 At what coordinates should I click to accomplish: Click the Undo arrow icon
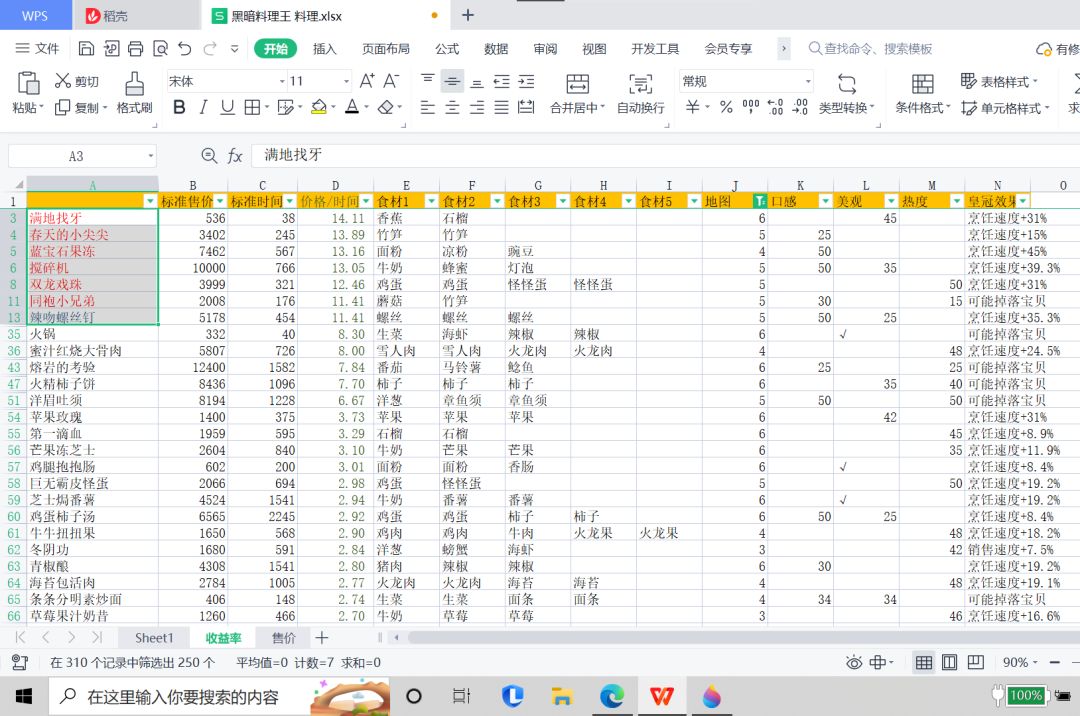coord(185,48)
